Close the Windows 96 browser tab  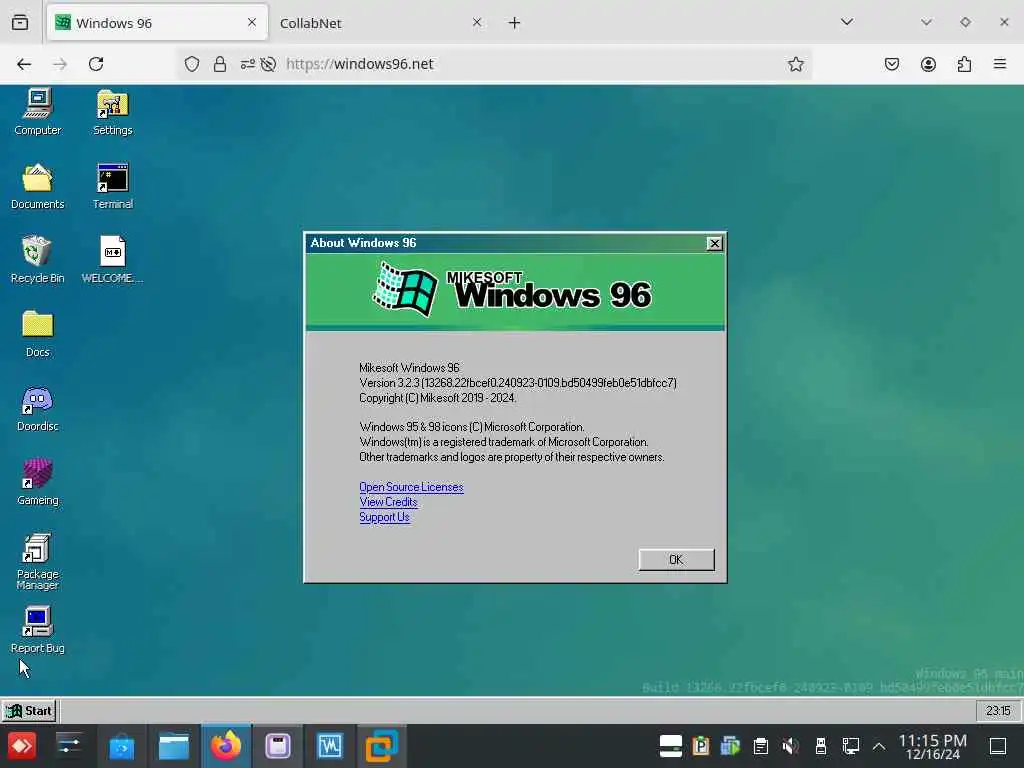[251, 23]
